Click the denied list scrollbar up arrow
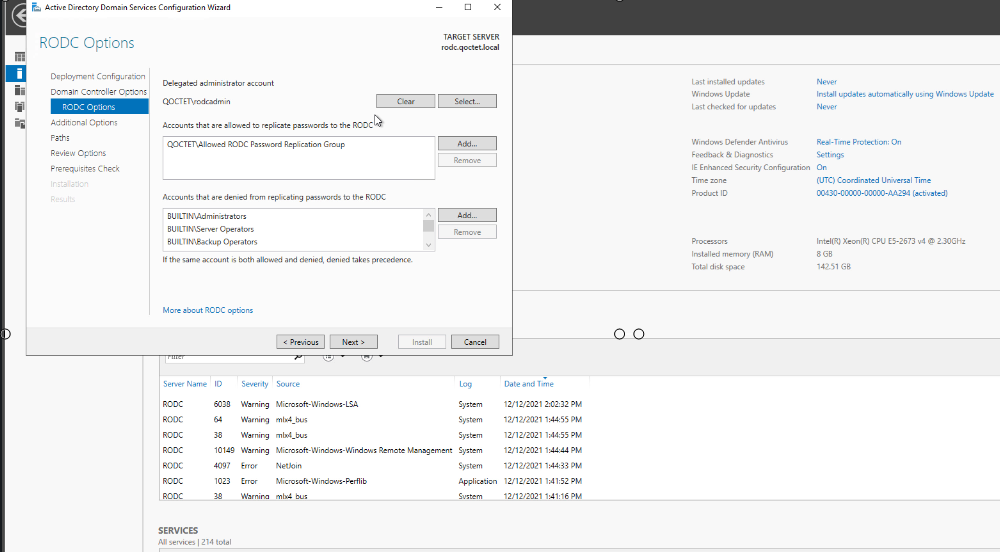1000x552 pixels. [x=429, y=215]
